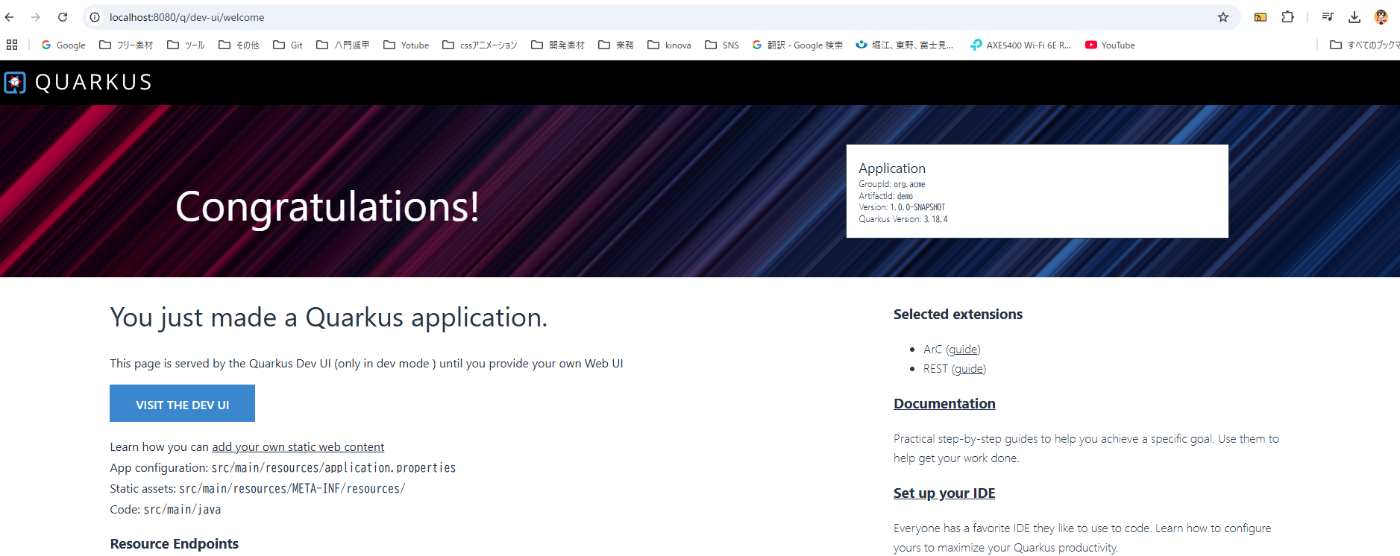Open the cssアニメーション bookmark folder

(x=479, y=45)
